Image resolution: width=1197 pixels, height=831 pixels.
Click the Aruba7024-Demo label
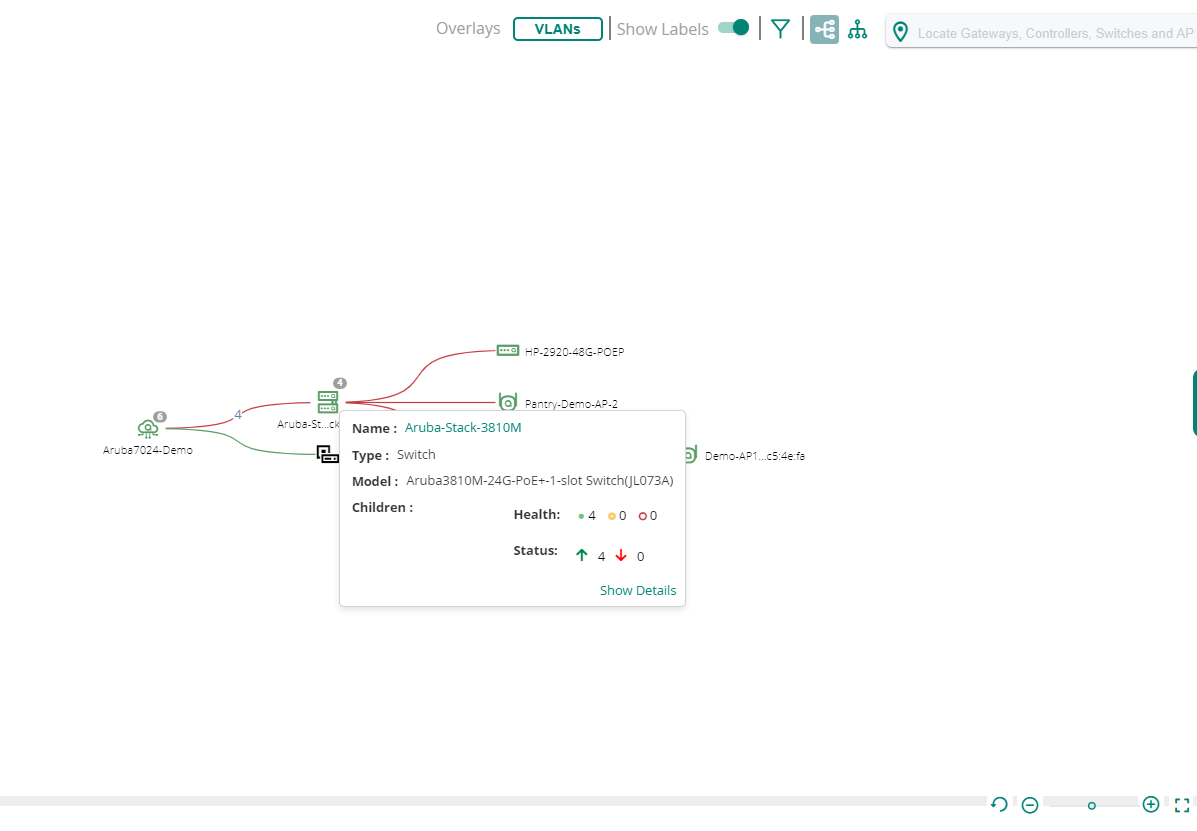147,450
